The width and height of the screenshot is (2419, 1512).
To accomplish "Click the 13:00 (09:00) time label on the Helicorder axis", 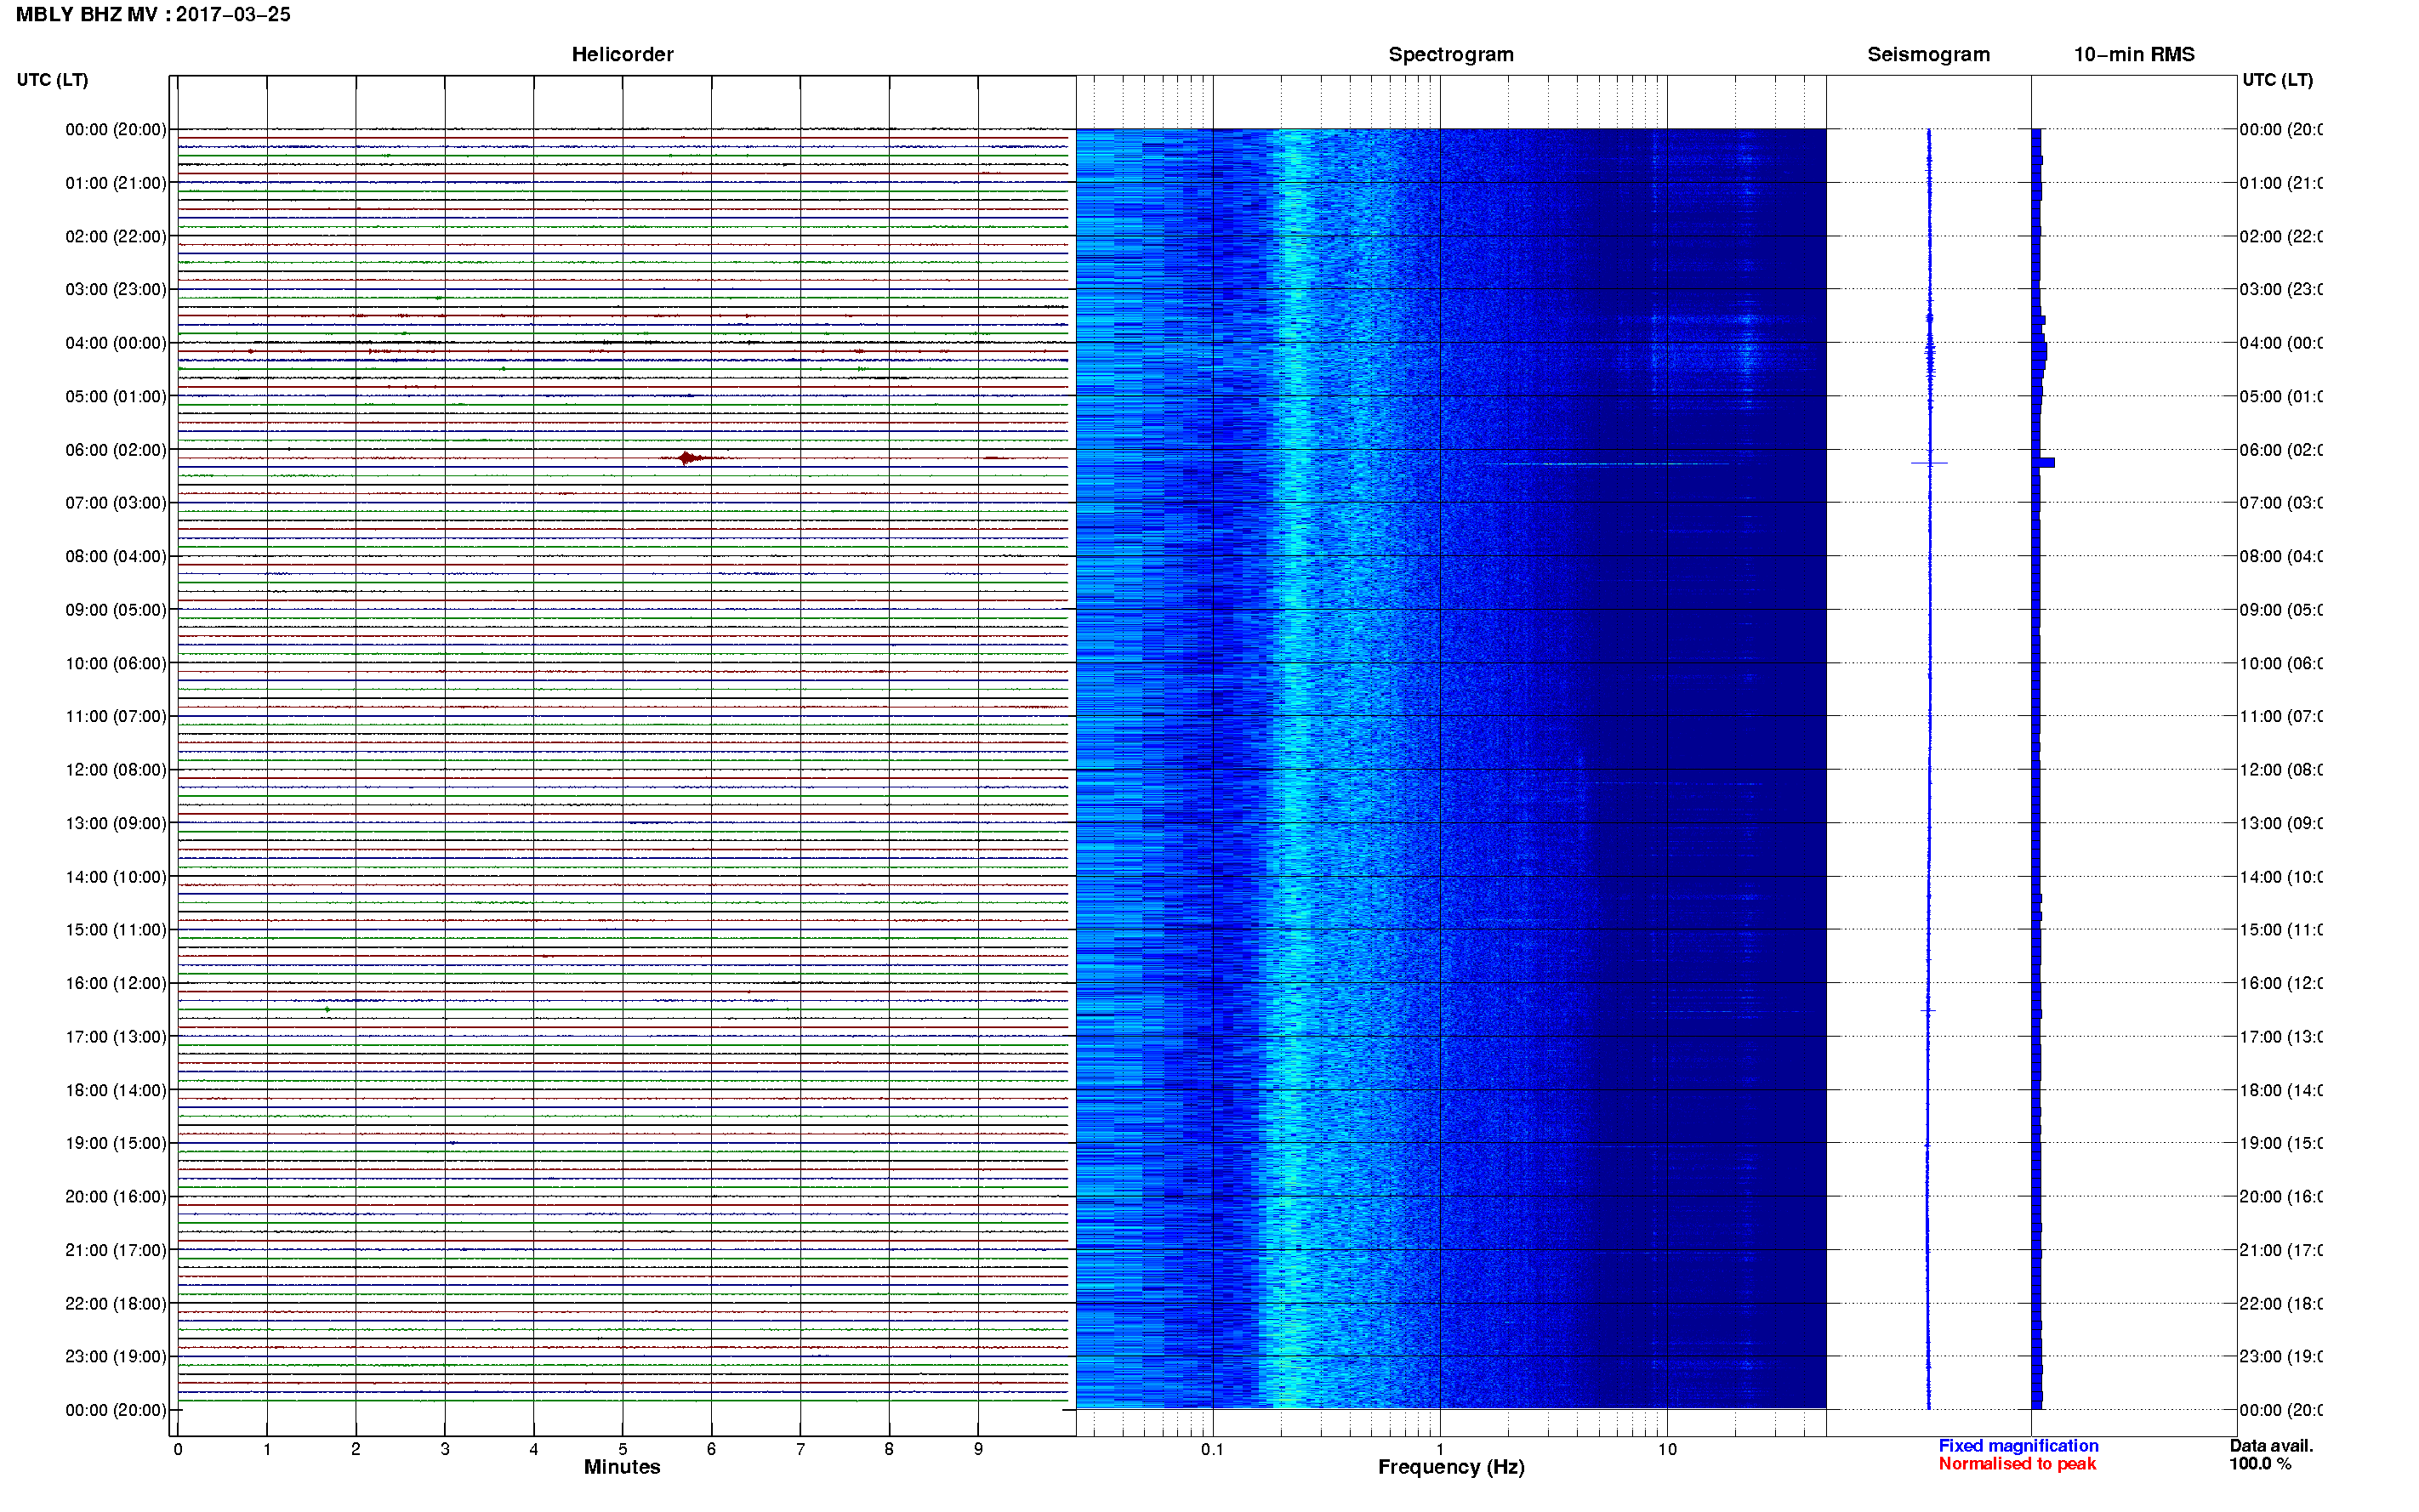I will (x=116, y=824).
